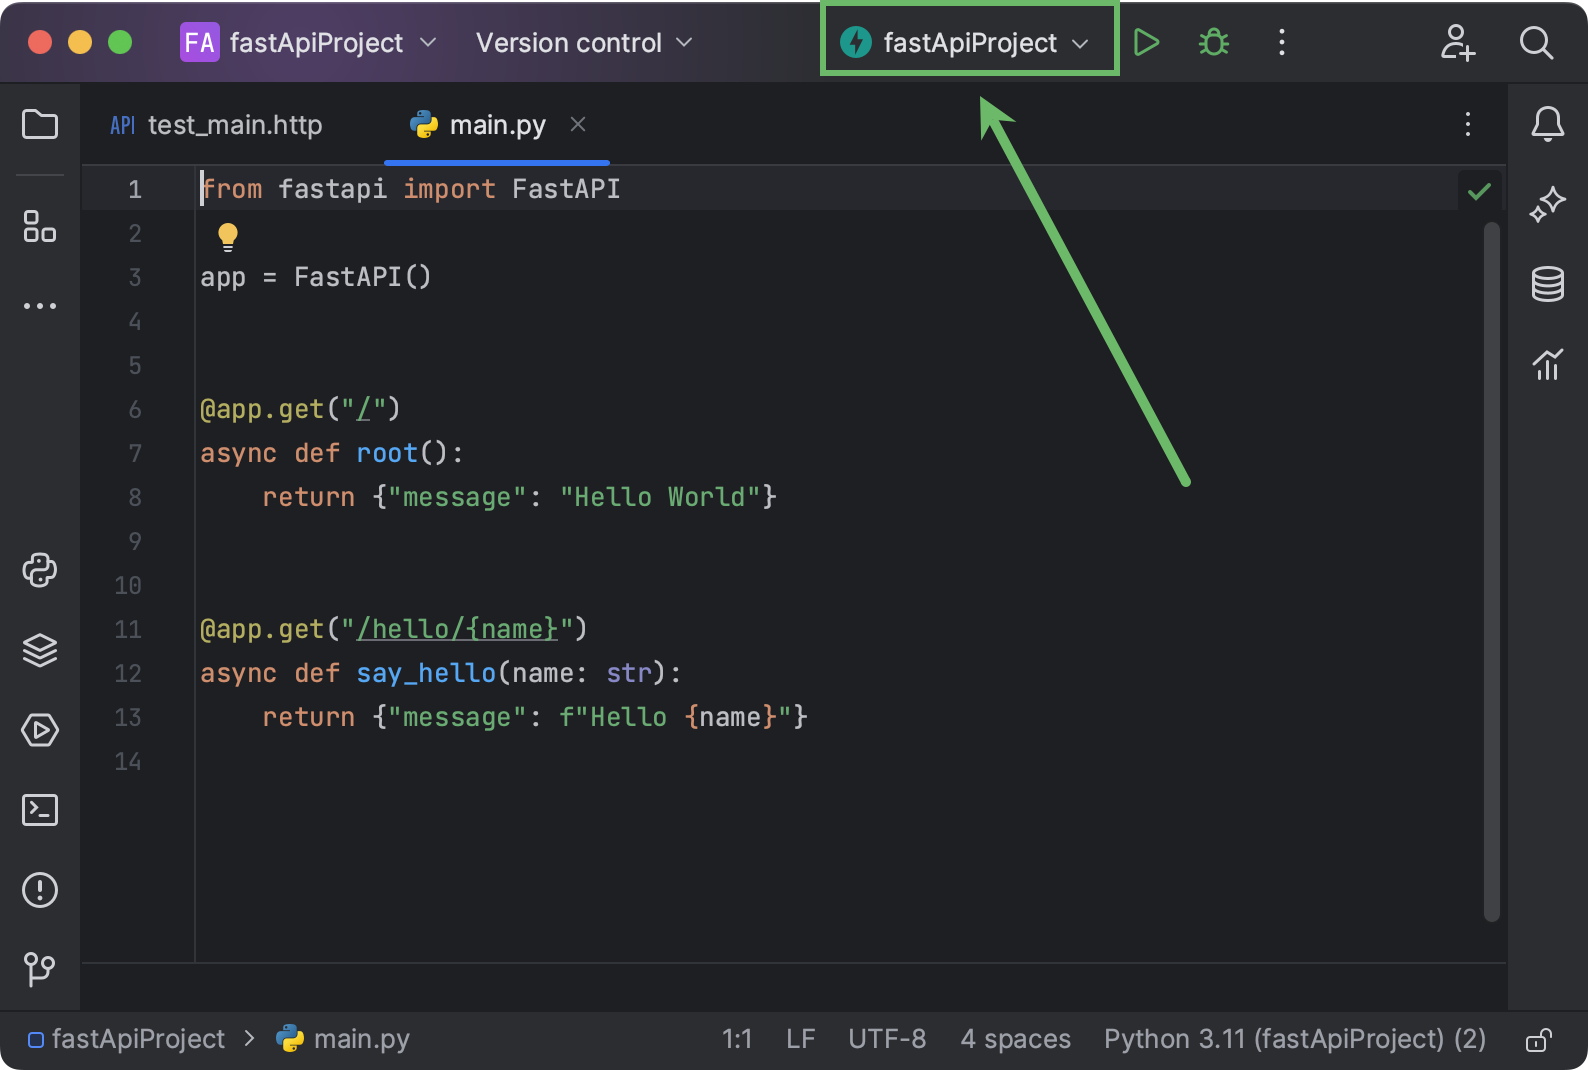The image size is (1588, 1070).
Task: Open the Problems tool window
Action: coord(40,890)
